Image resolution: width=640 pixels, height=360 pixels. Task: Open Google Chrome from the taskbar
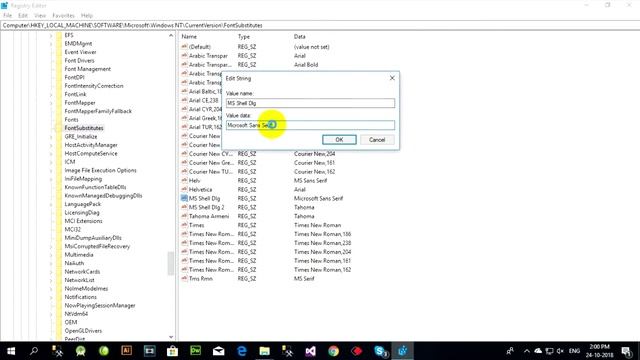333,351
